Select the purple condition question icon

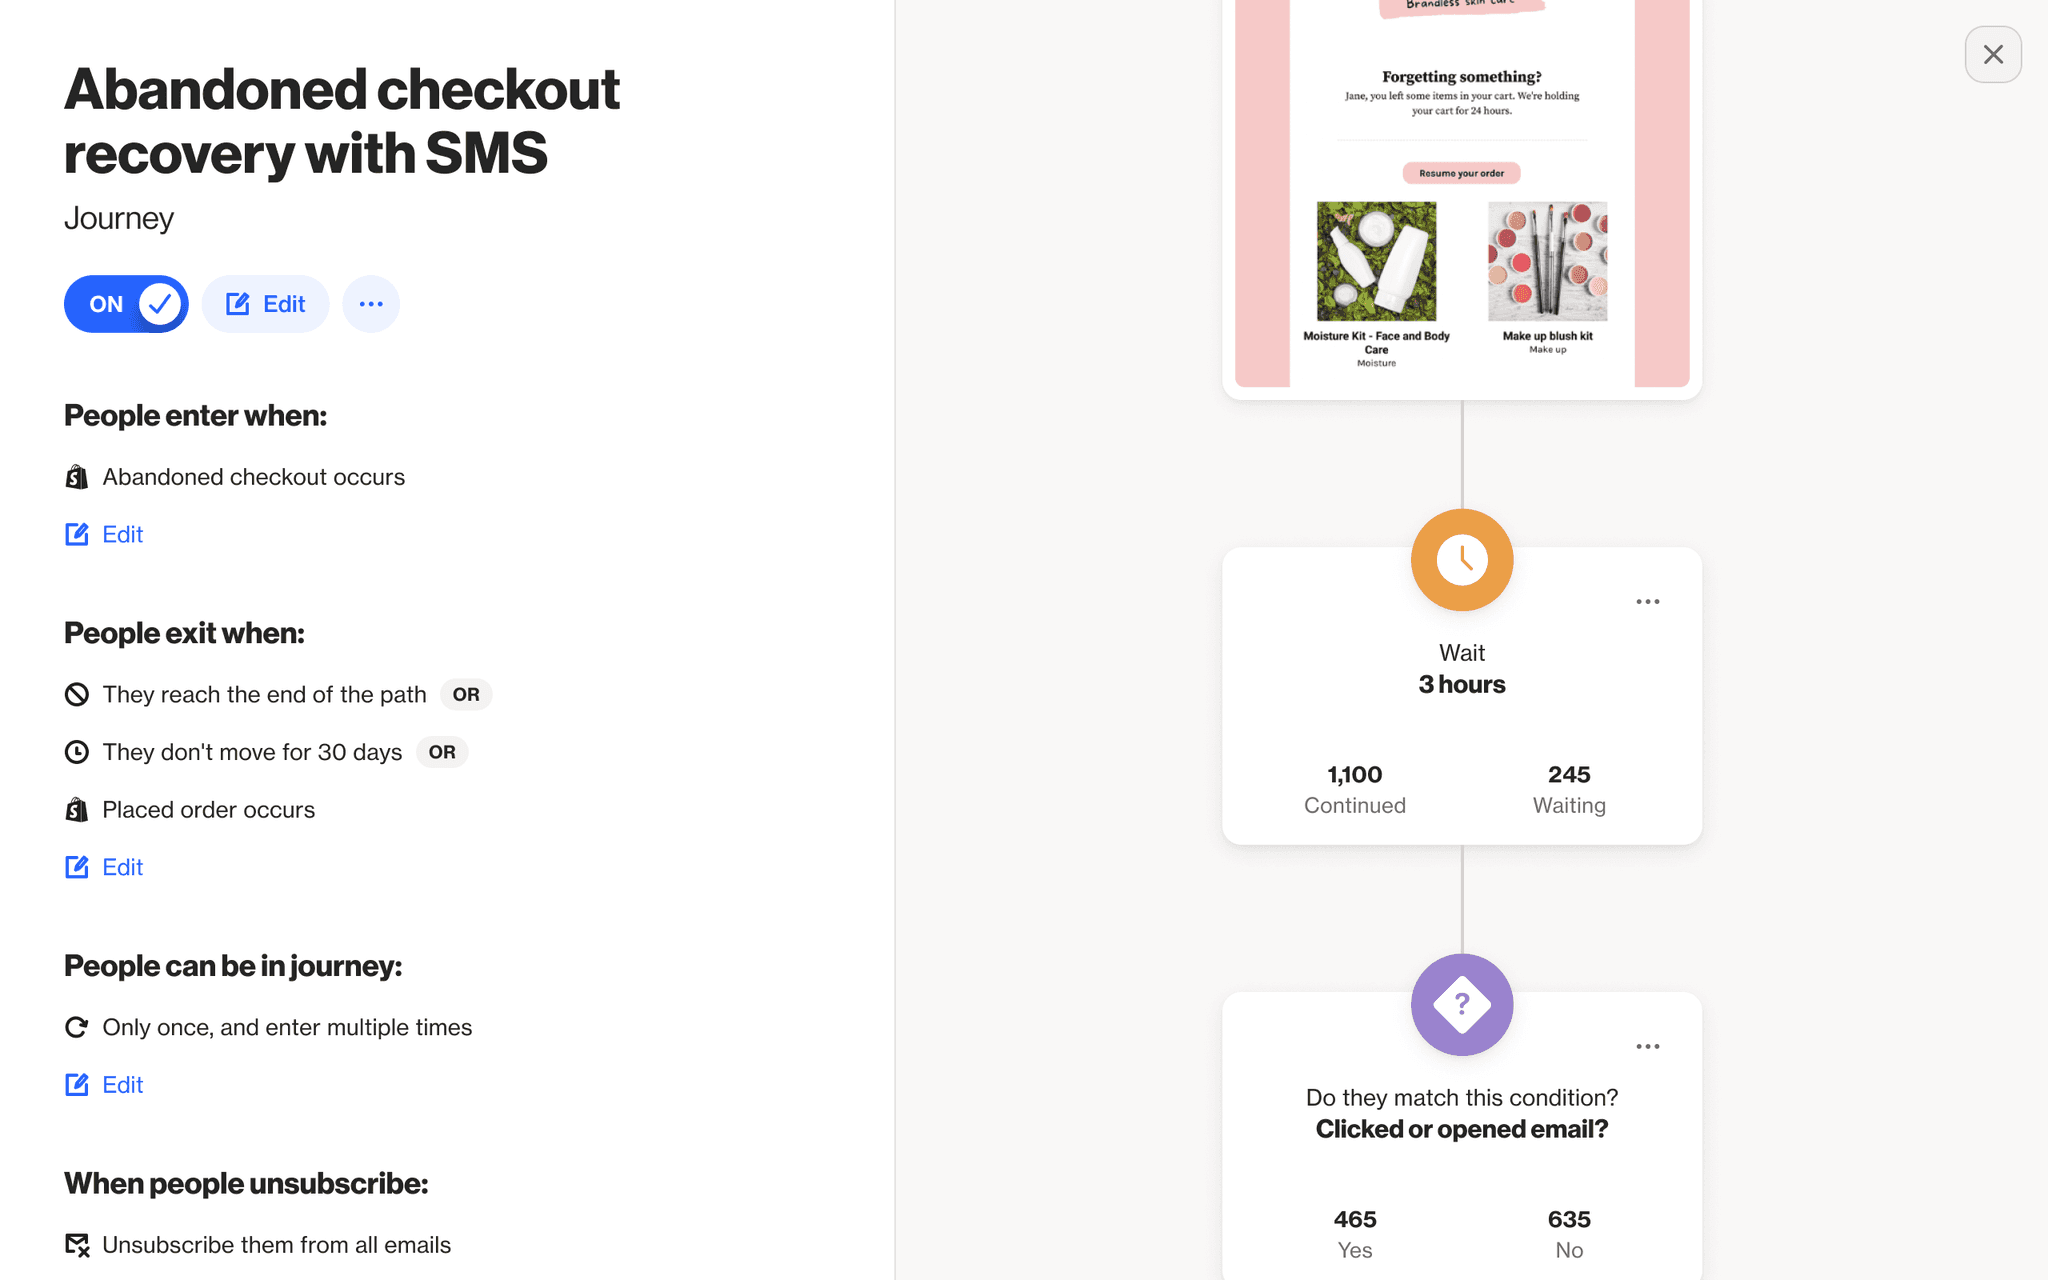[x=1461, y=1004]
